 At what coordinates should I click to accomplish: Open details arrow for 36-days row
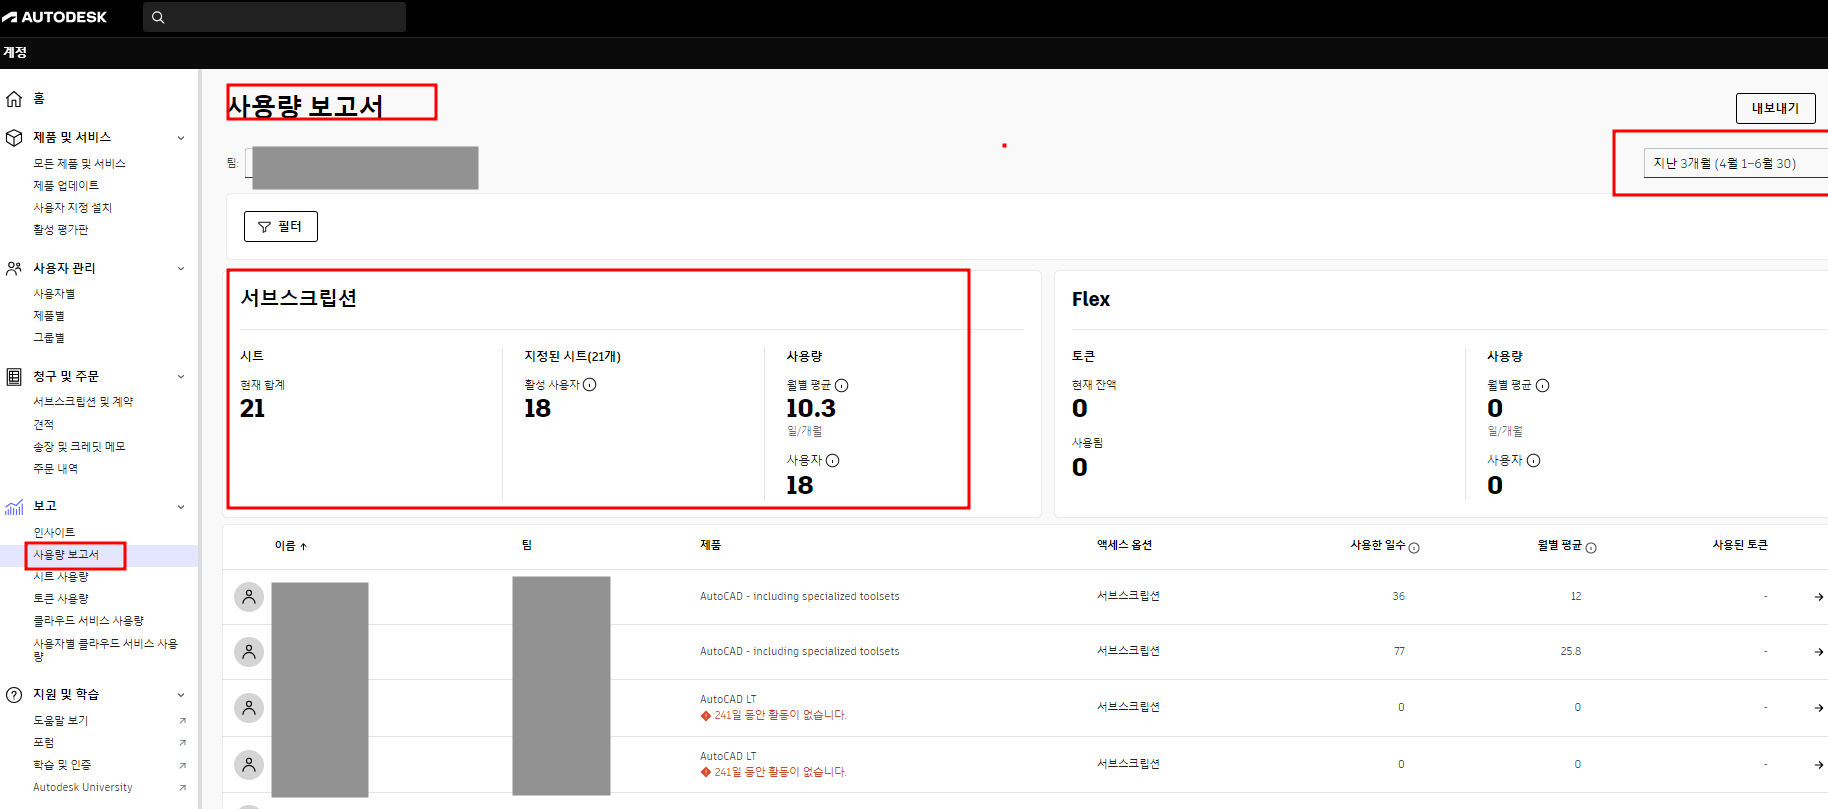click(1818, 597)
